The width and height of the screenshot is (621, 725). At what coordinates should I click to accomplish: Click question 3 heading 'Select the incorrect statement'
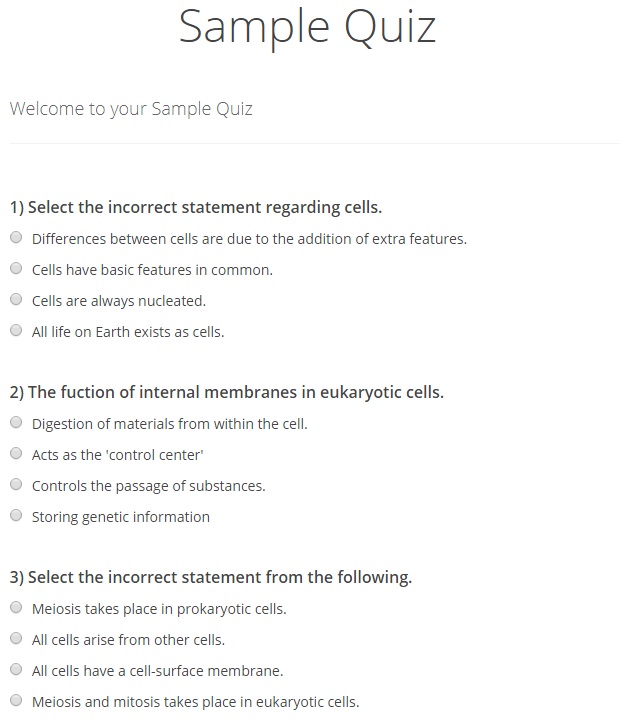[210, 577]
